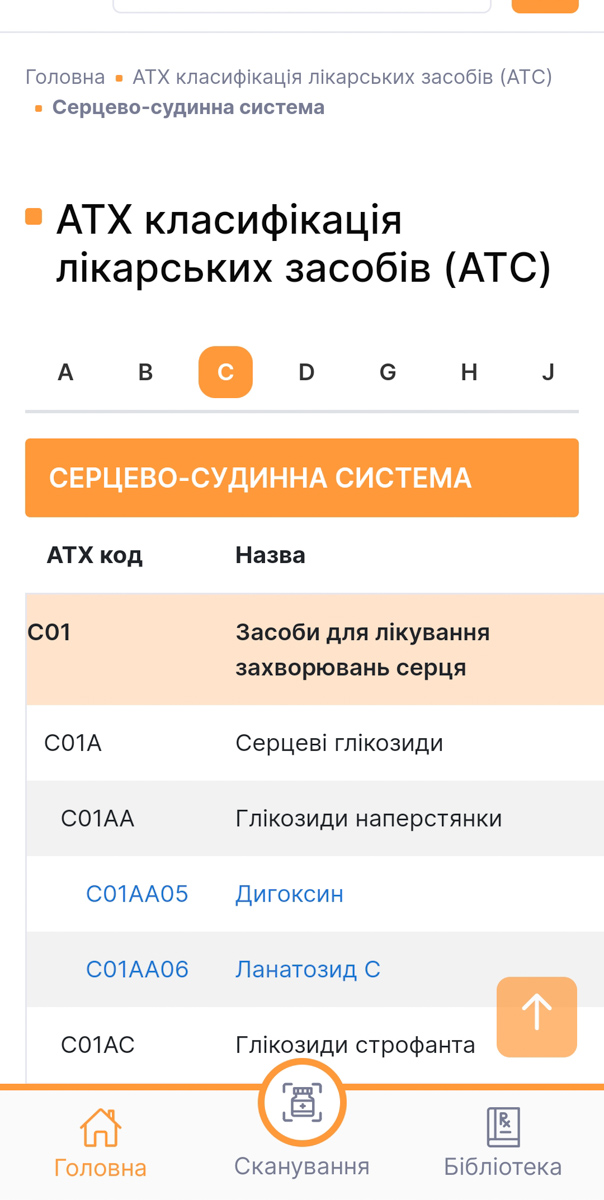Tap the scroll-to-top arrow button

pyautogui.click(x=537, y=1017)
